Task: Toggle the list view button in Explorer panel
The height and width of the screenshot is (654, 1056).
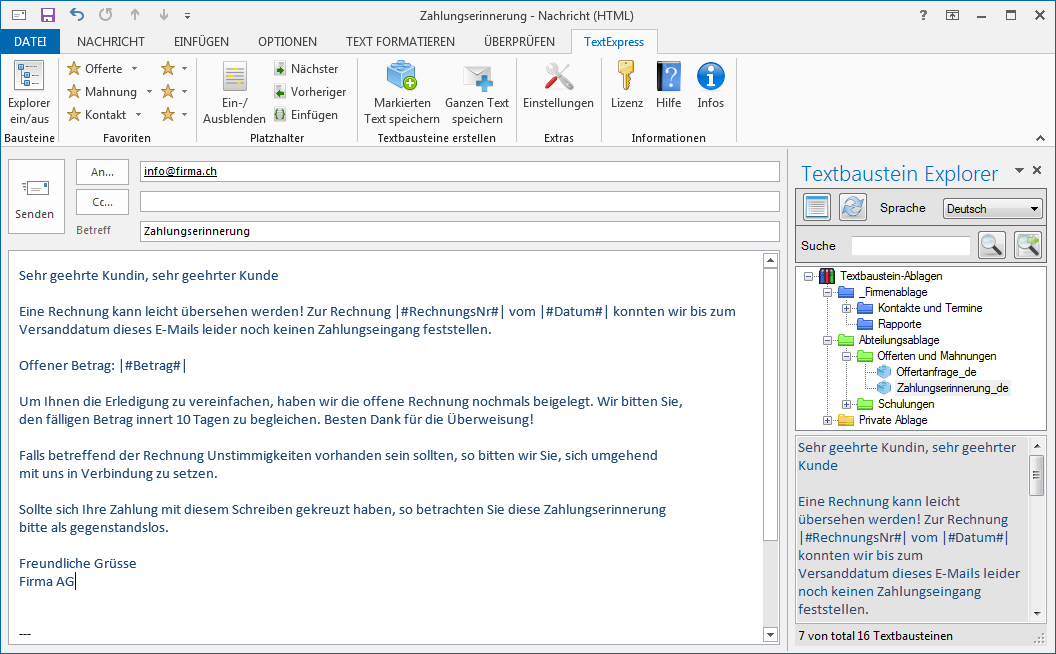Action: click(817, 207)
